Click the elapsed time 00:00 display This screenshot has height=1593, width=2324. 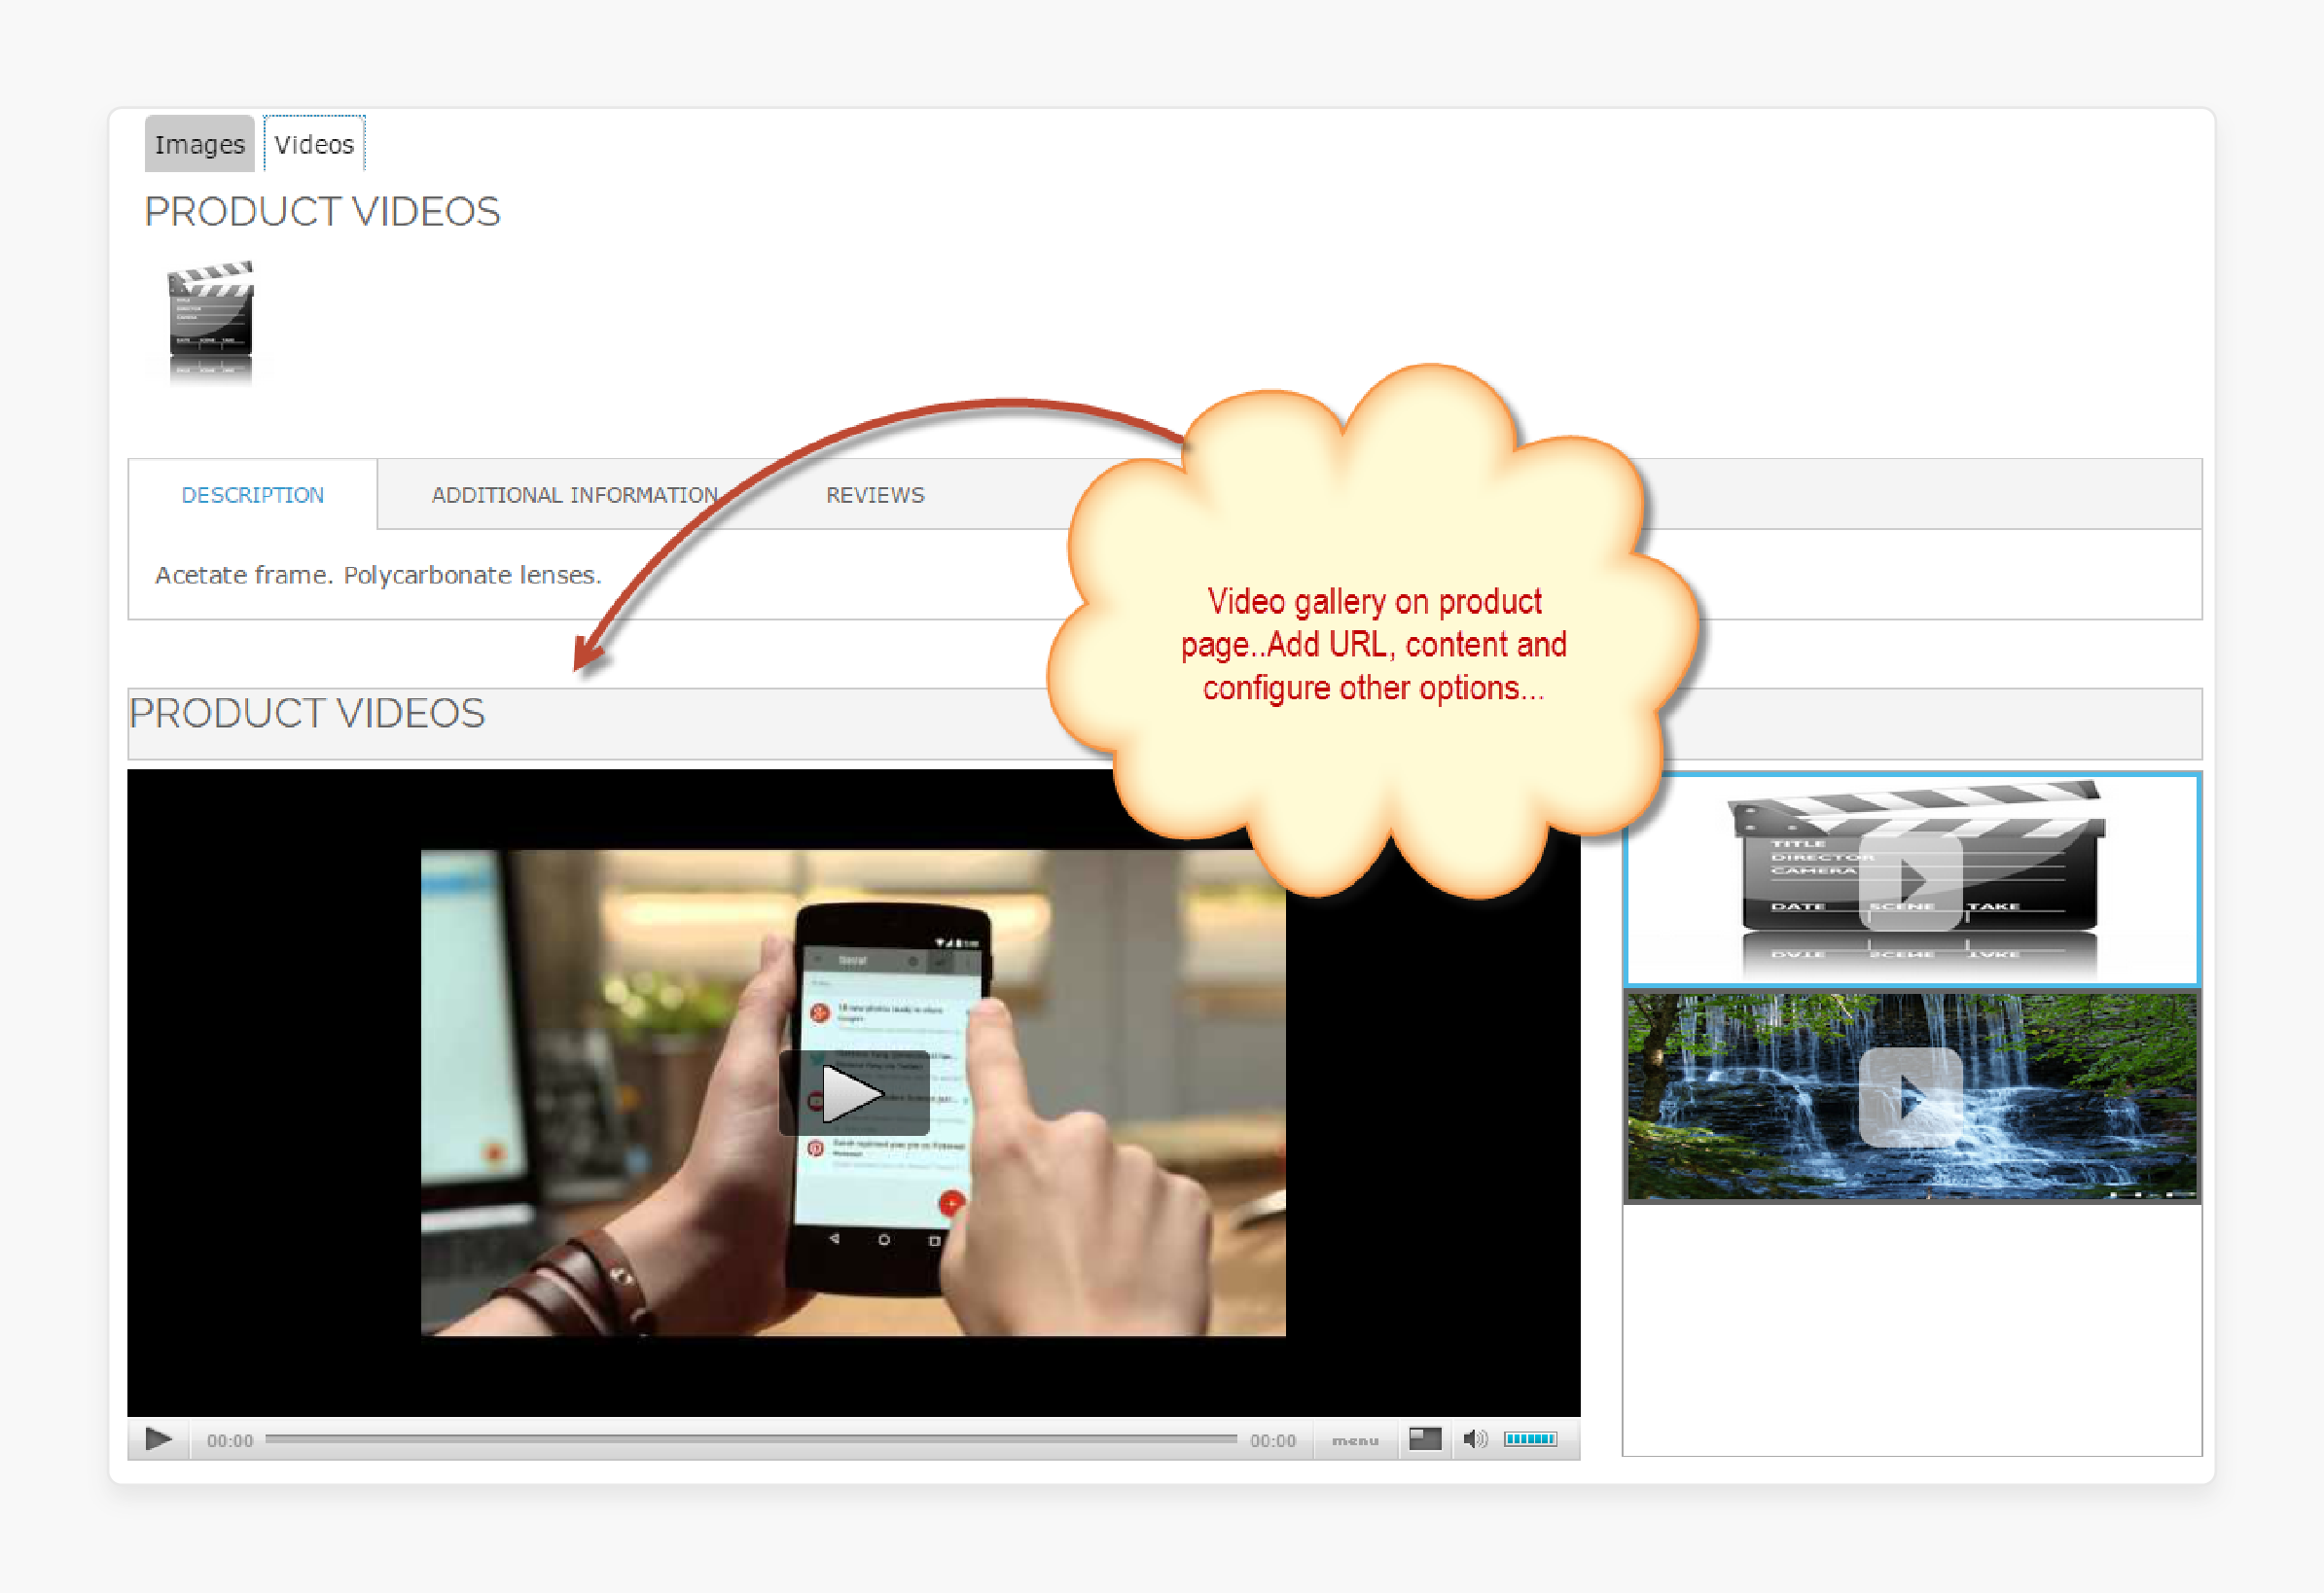click(230, 1440)
